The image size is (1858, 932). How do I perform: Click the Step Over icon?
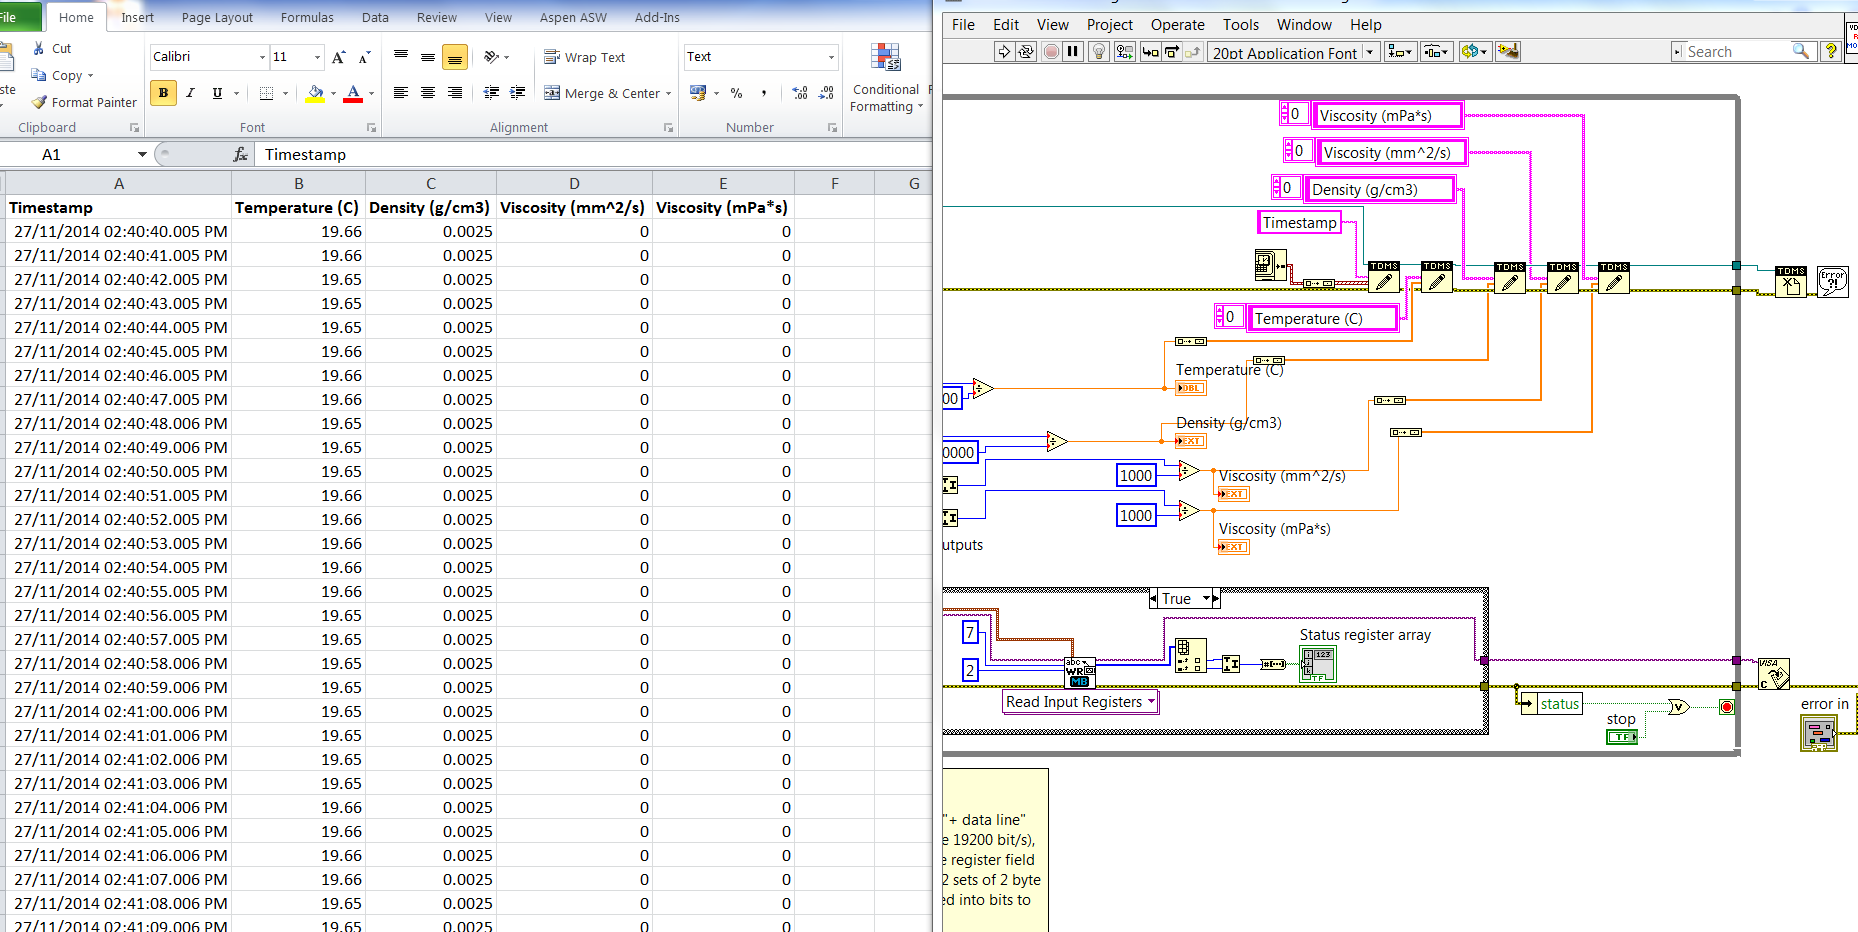pyautogui.click(x=1171, y=52)
